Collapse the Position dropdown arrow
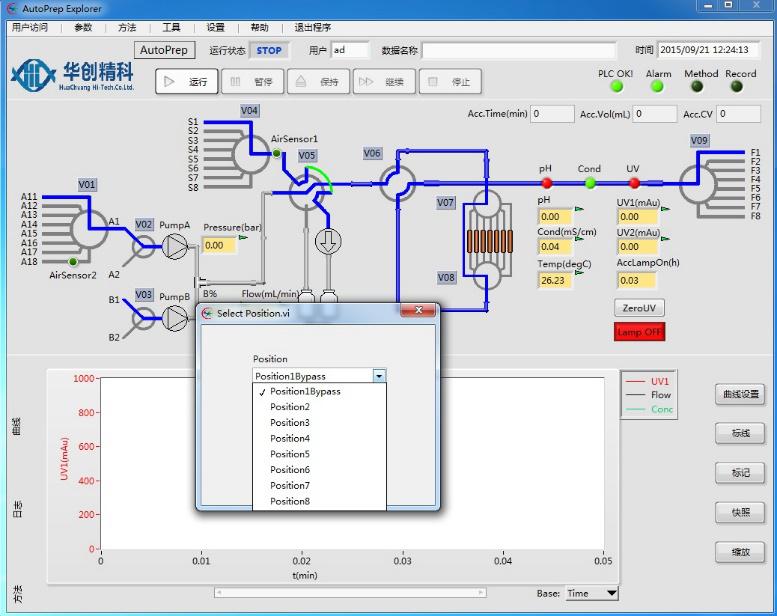Image resolution: width=777 pixels, height=616 pixels. (x=378, y=376)
